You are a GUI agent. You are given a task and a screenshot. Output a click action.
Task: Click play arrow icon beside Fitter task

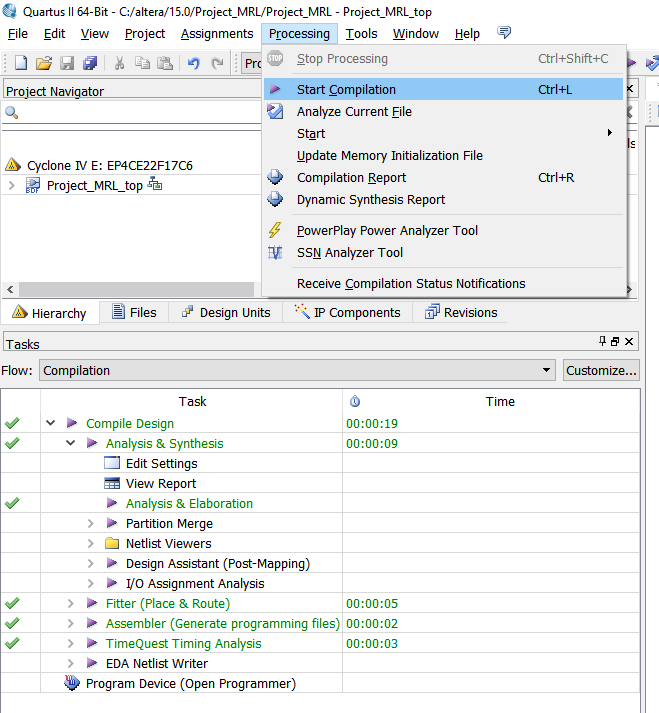tap(92, 603)
